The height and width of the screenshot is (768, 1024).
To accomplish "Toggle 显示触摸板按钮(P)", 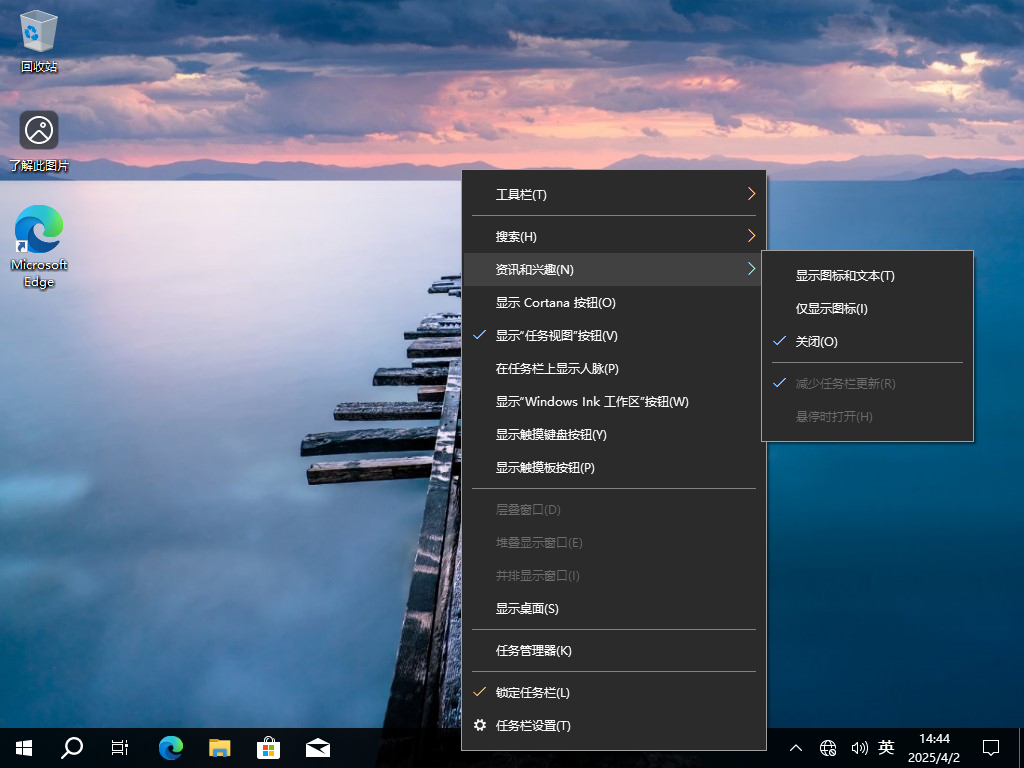I will (614, 468).
